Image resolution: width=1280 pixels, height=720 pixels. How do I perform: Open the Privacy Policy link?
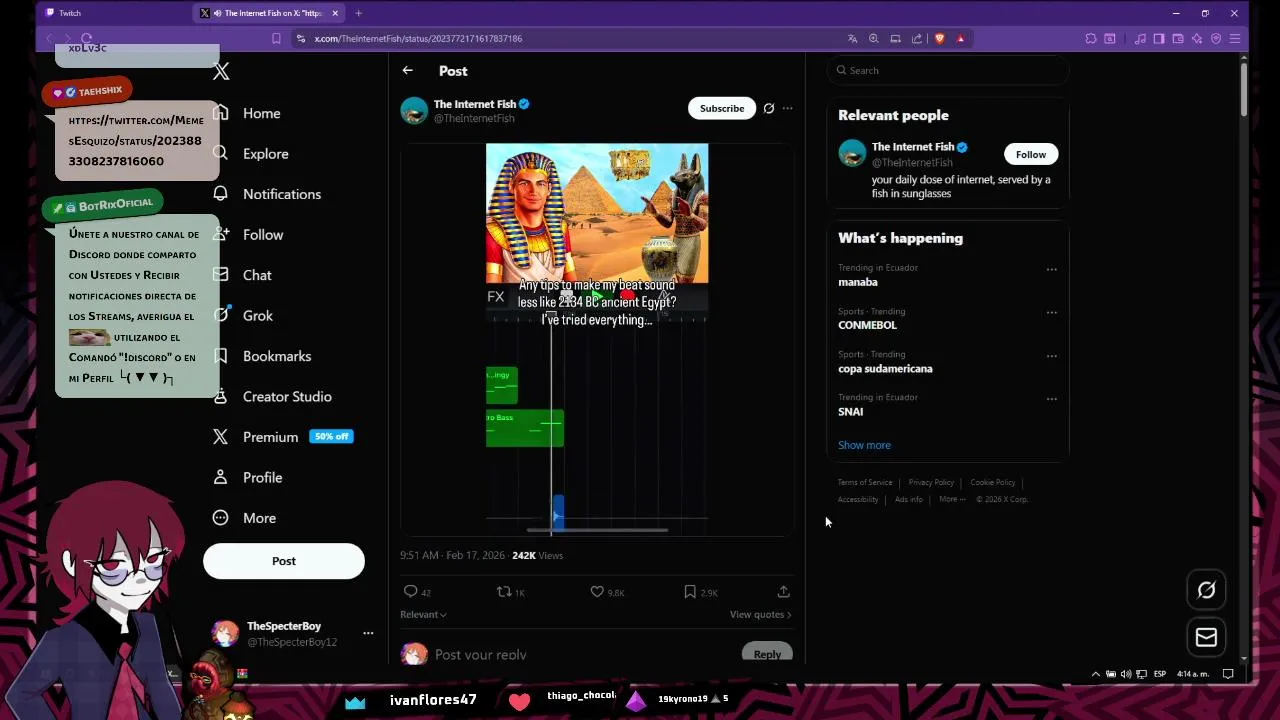931,482
